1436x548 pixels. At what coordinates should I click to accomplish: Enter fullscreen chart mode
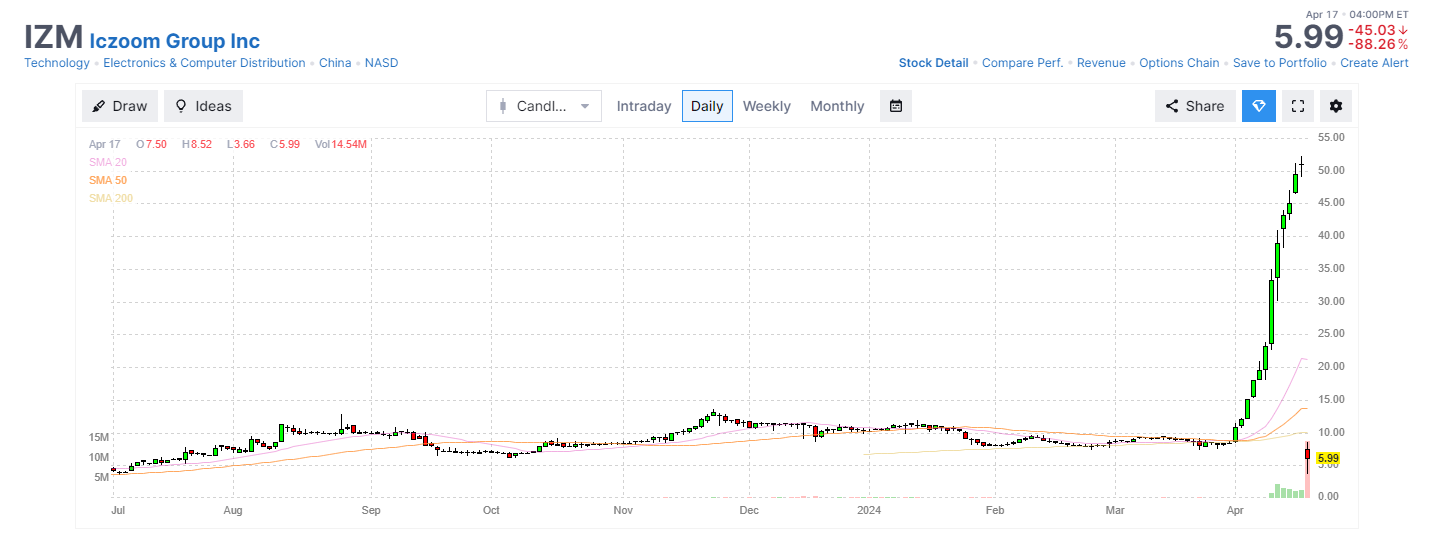(1297, 106)
